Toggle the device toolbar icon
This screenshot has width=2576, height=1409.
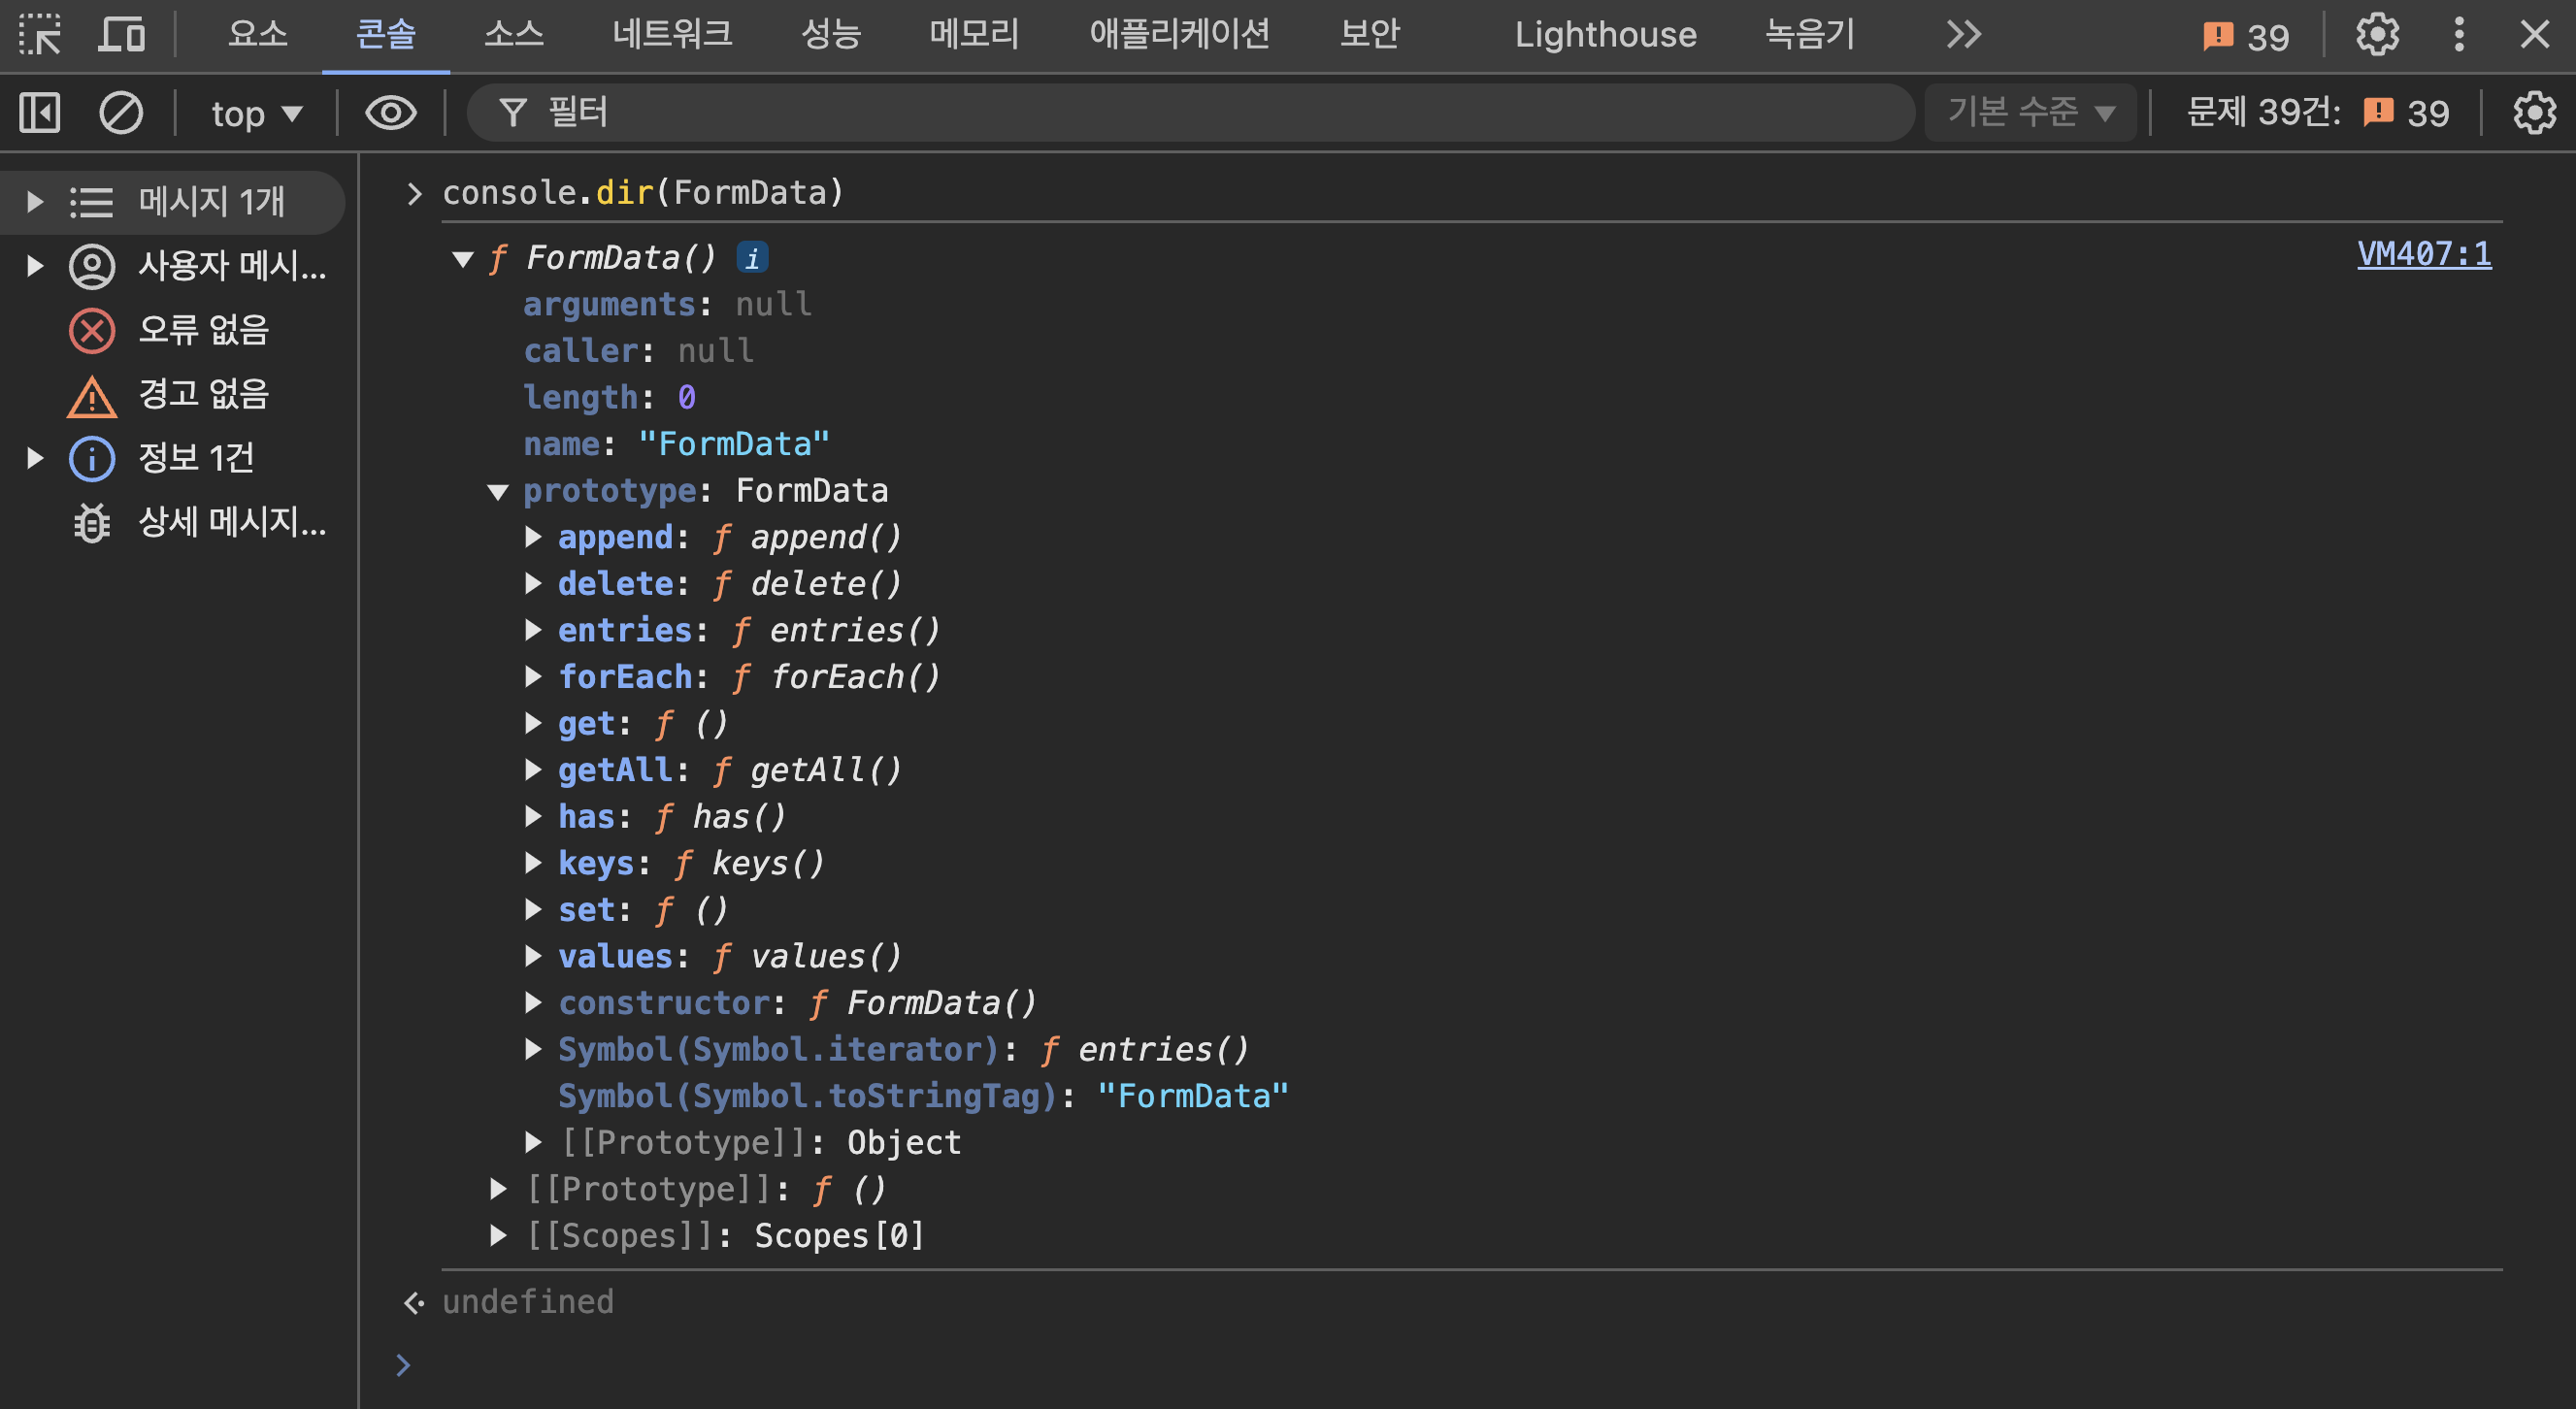coord(122,34)
